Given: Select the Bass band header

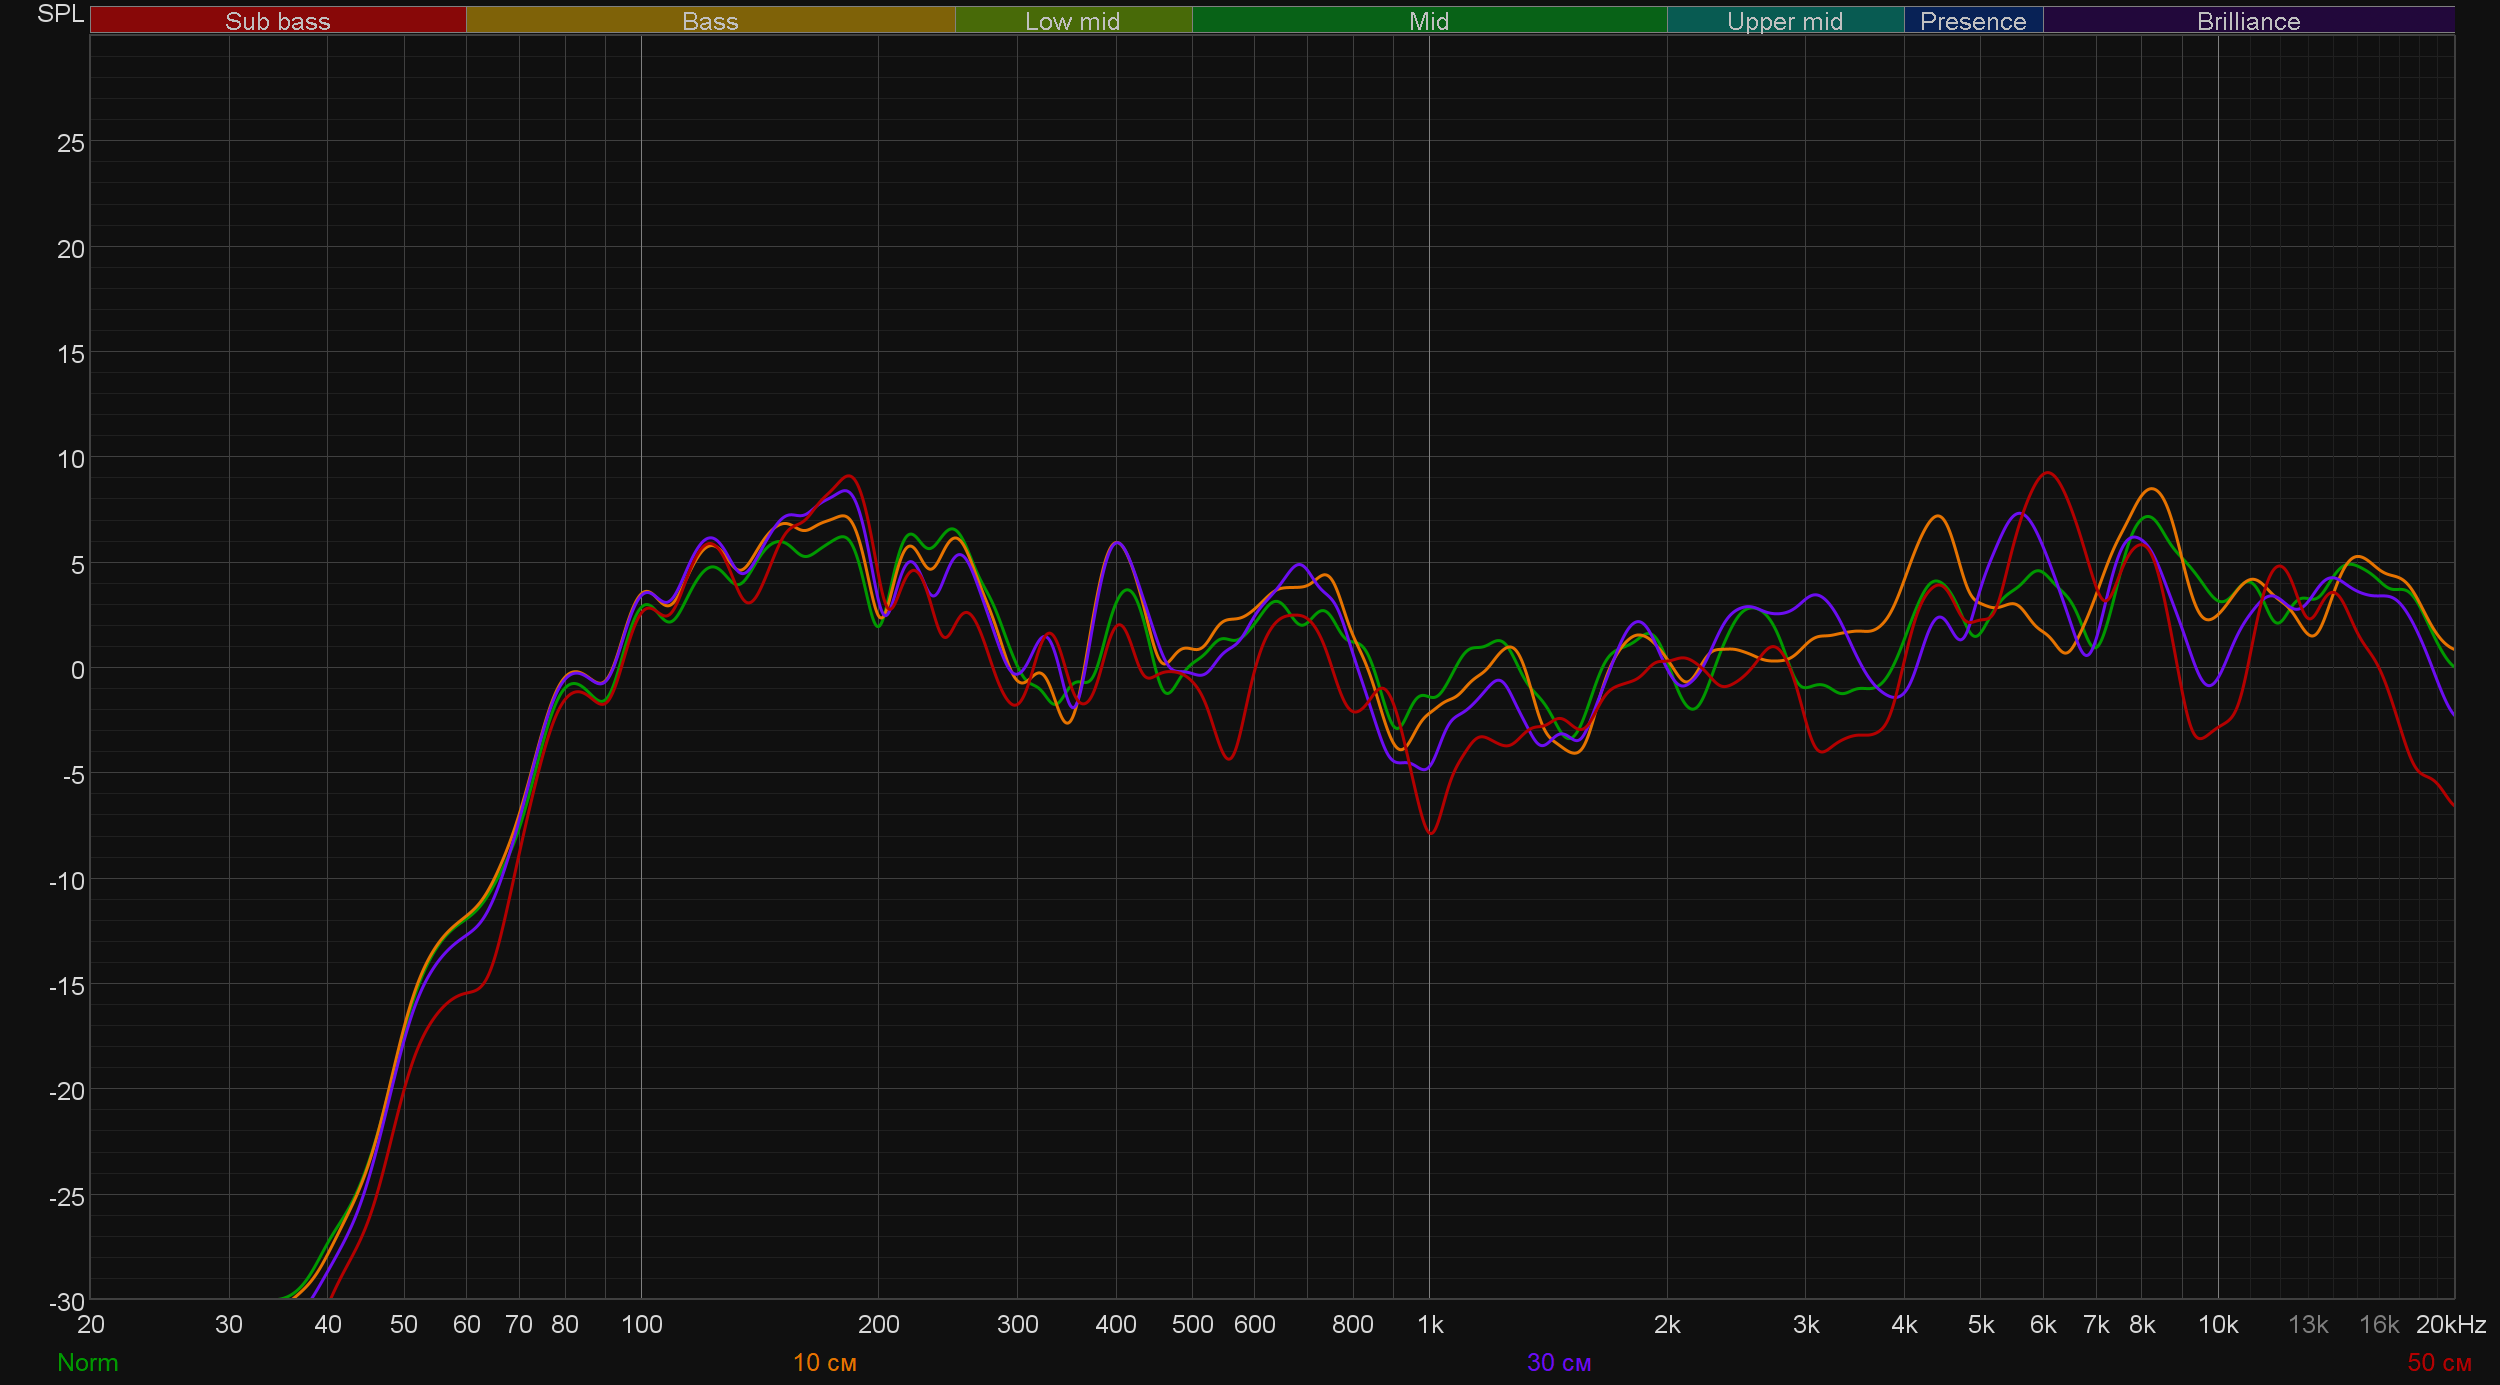Looking at the screenshot, I should point(710,21).
